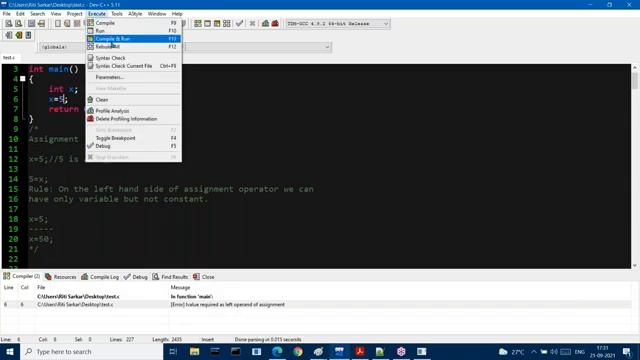Click the Compile & Run toolbar icon

click(x=217, y=24)
